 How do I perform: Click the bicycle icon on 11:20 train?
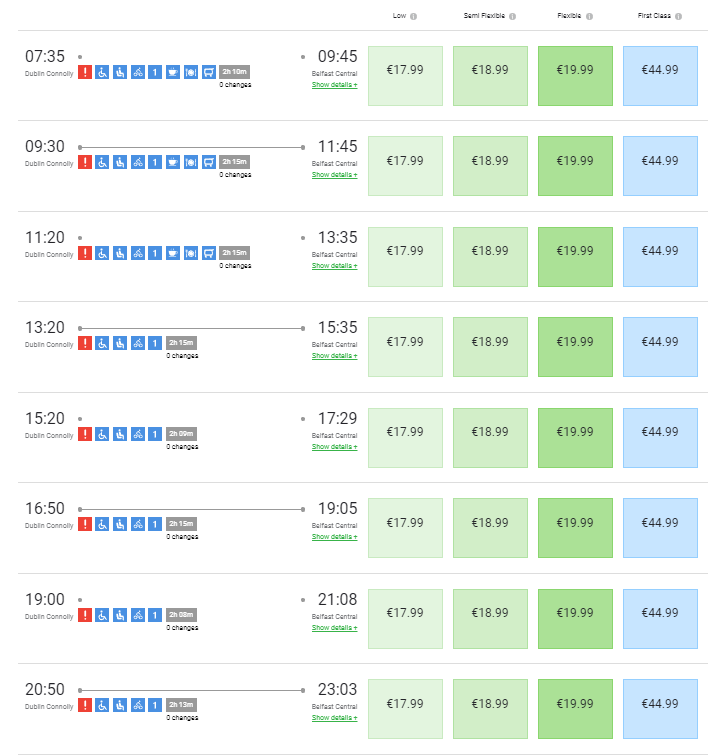coord(137,253)
